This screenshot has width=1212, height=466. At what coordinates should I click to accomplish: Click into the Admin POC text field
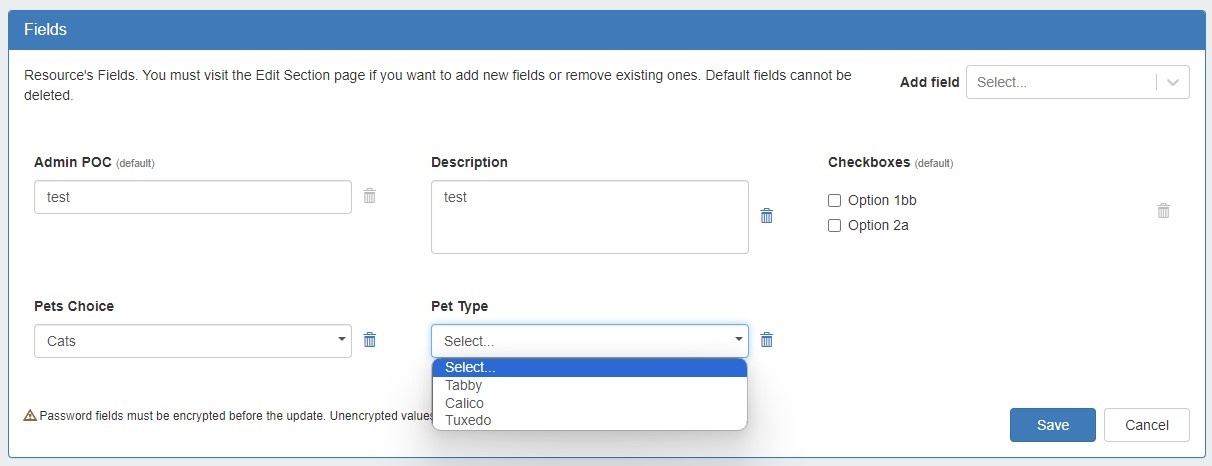point(192,197)
